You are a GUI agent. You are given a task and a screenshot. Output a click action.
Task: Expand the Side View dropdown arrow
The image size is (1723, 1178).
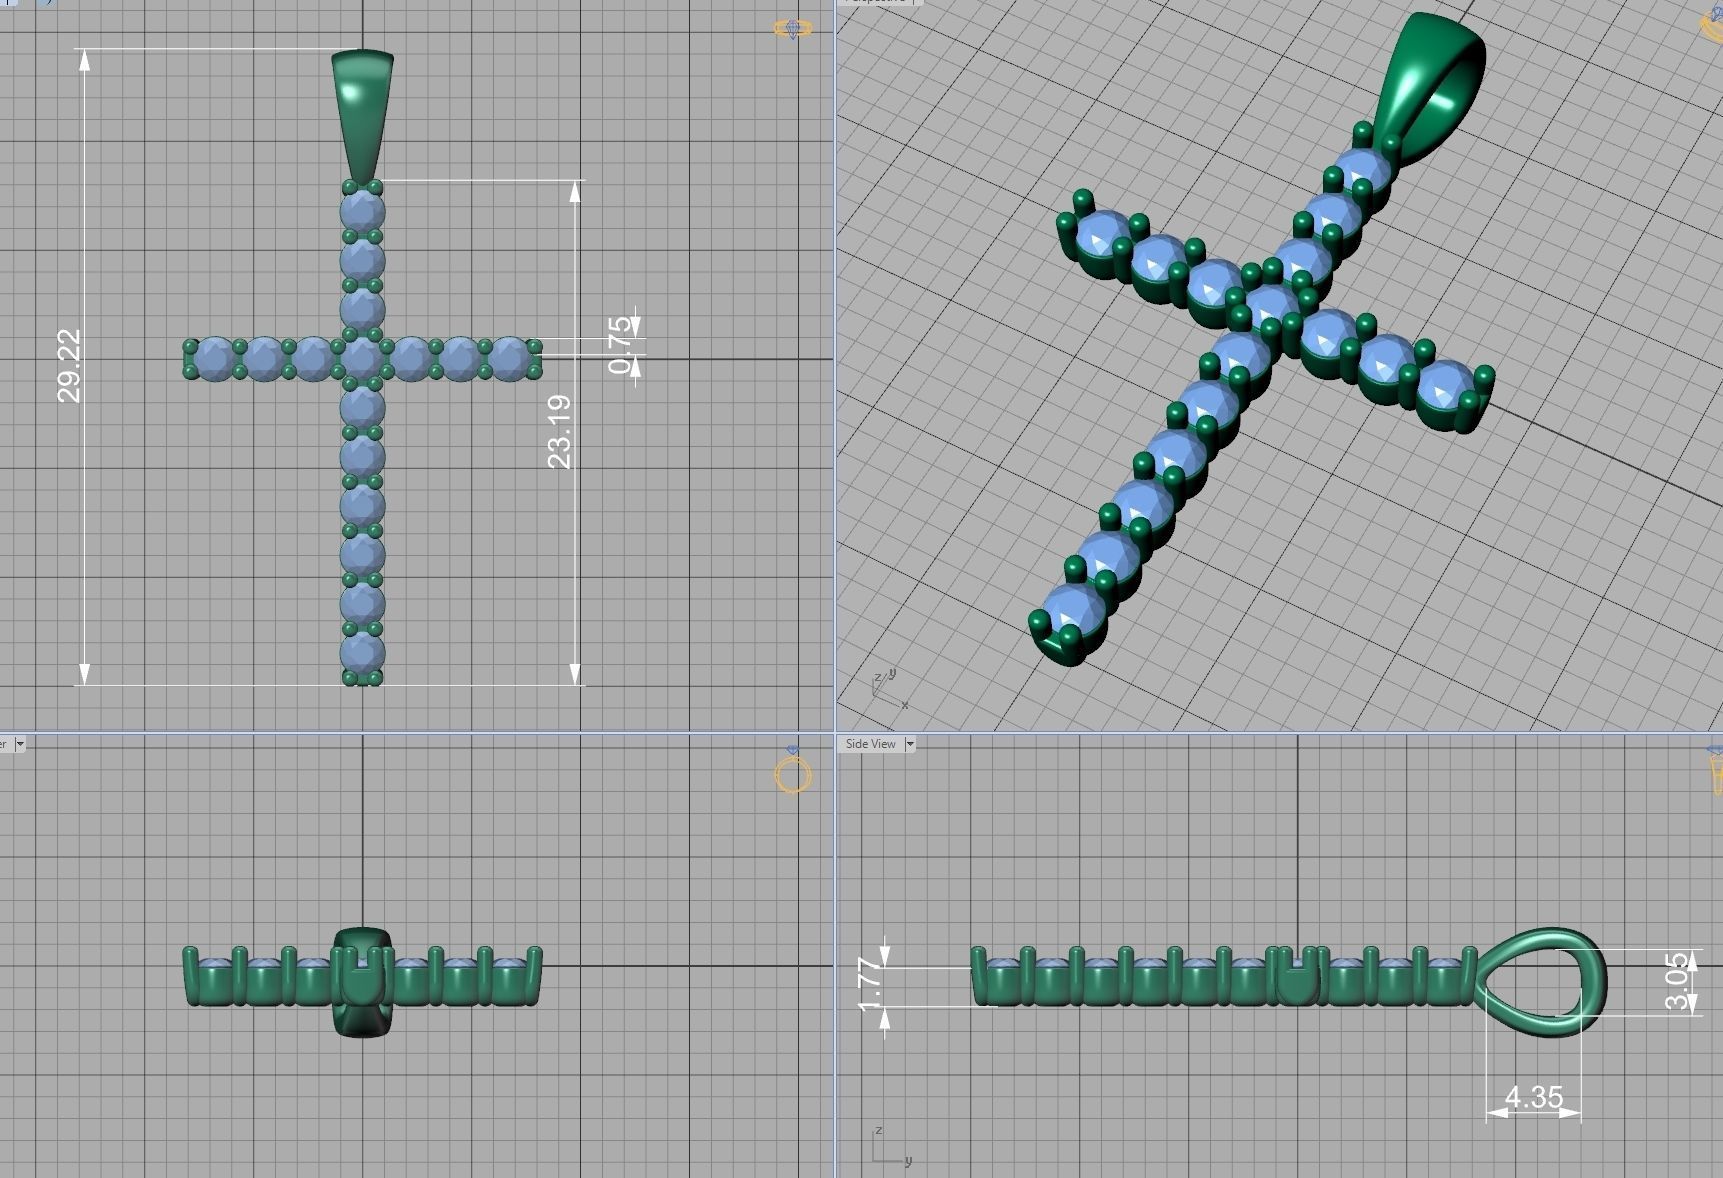coord(909,744)
